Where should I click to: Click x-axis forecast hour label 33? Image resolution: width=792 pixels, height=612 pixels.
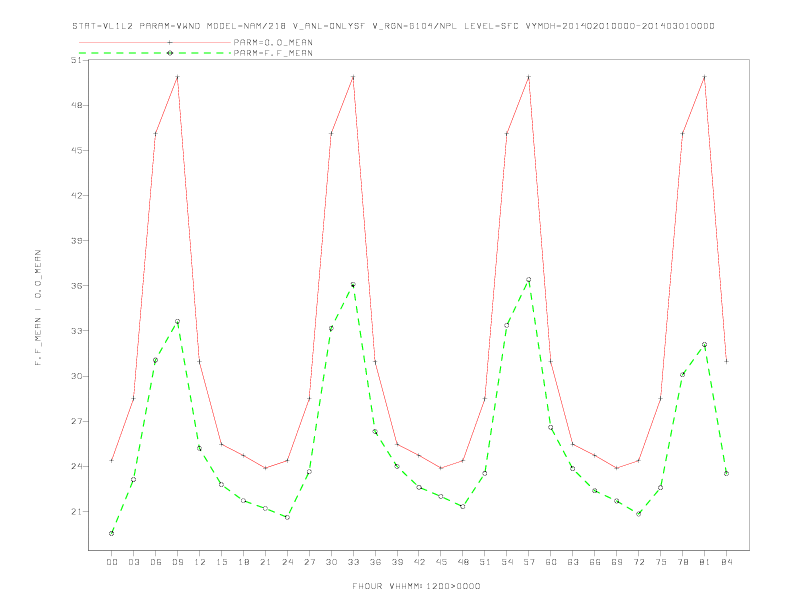tap(353, 562)
